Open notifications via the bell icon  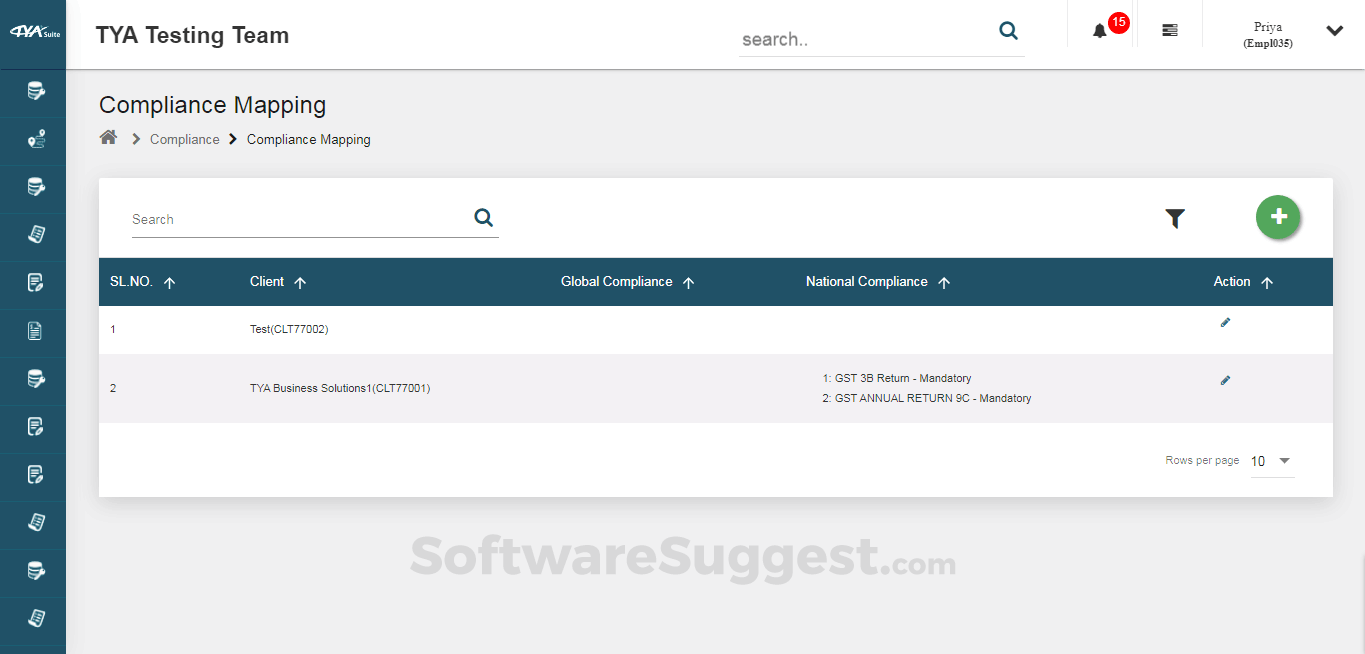pos(1099,30)
